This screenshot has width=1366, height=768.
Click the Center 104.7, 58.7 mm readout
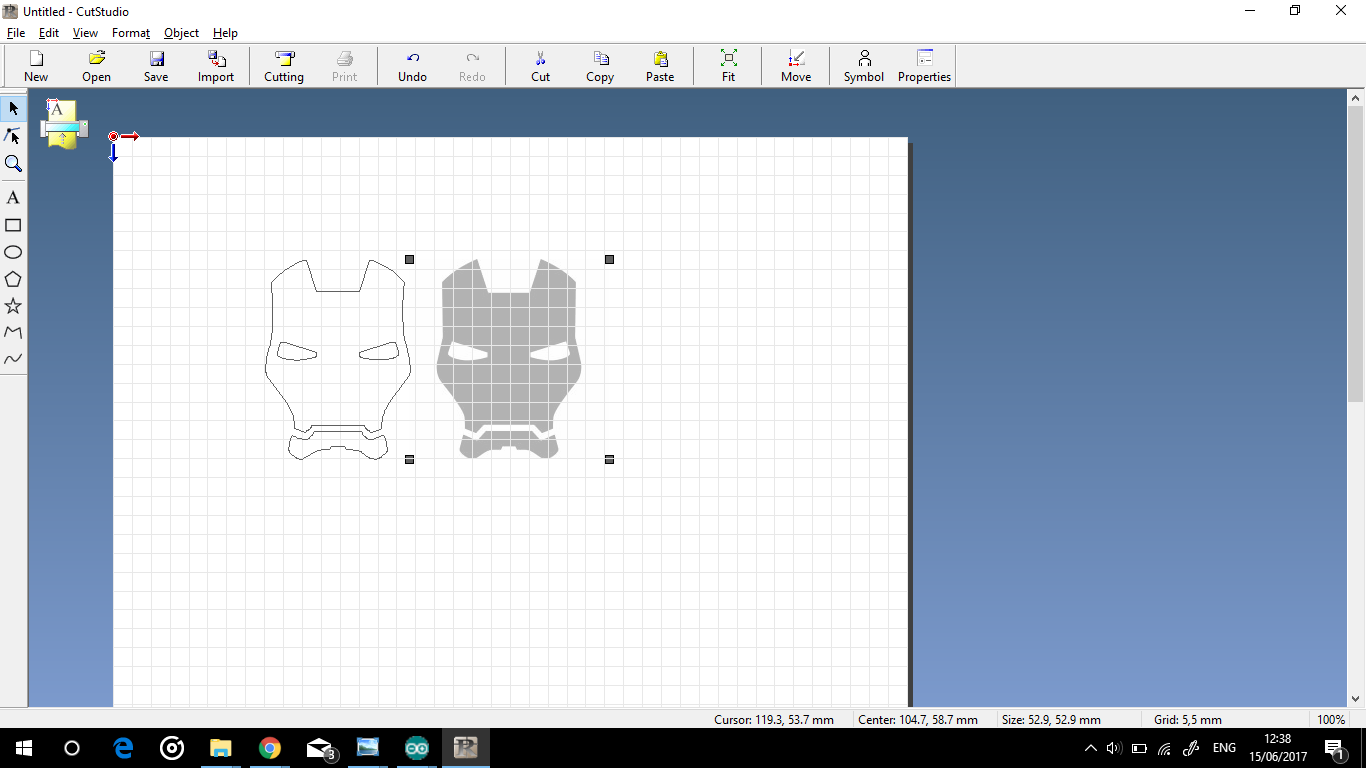918,720
